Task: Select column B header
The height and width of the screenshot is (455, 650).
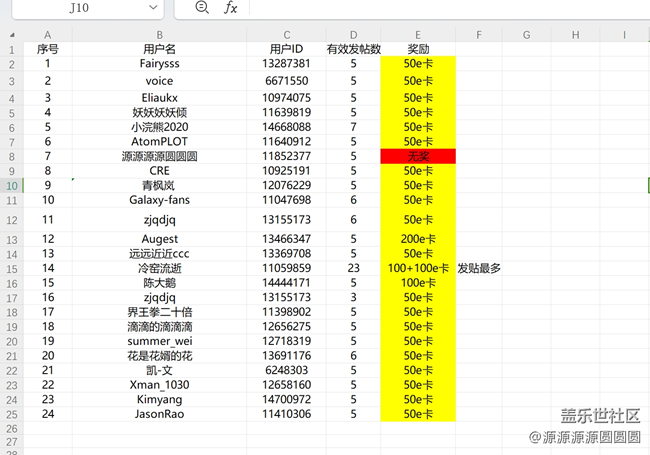Action: click(159, 35)
